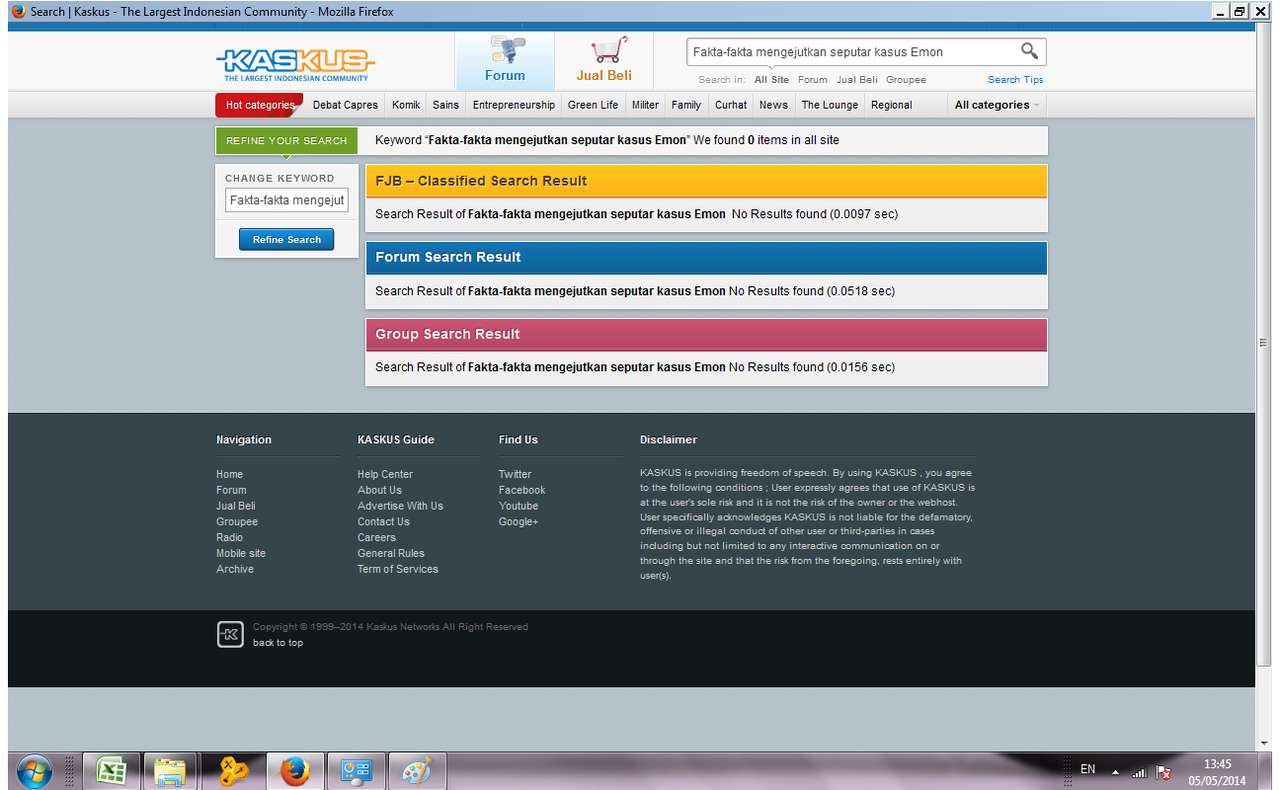
Task: Click the magnifying glass search icon
Action: tap(1029, 51)
